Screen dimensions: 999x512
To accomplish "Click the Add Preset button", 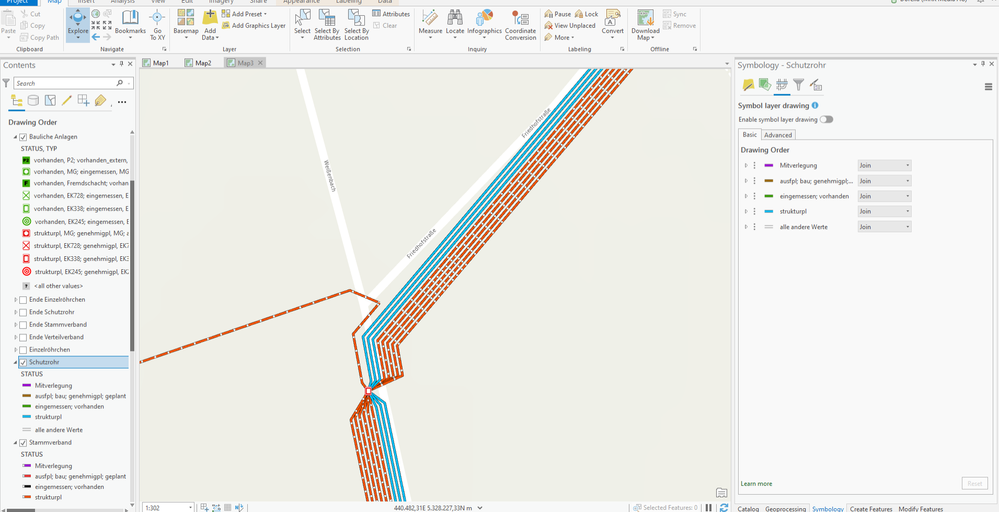I will 245,14.
